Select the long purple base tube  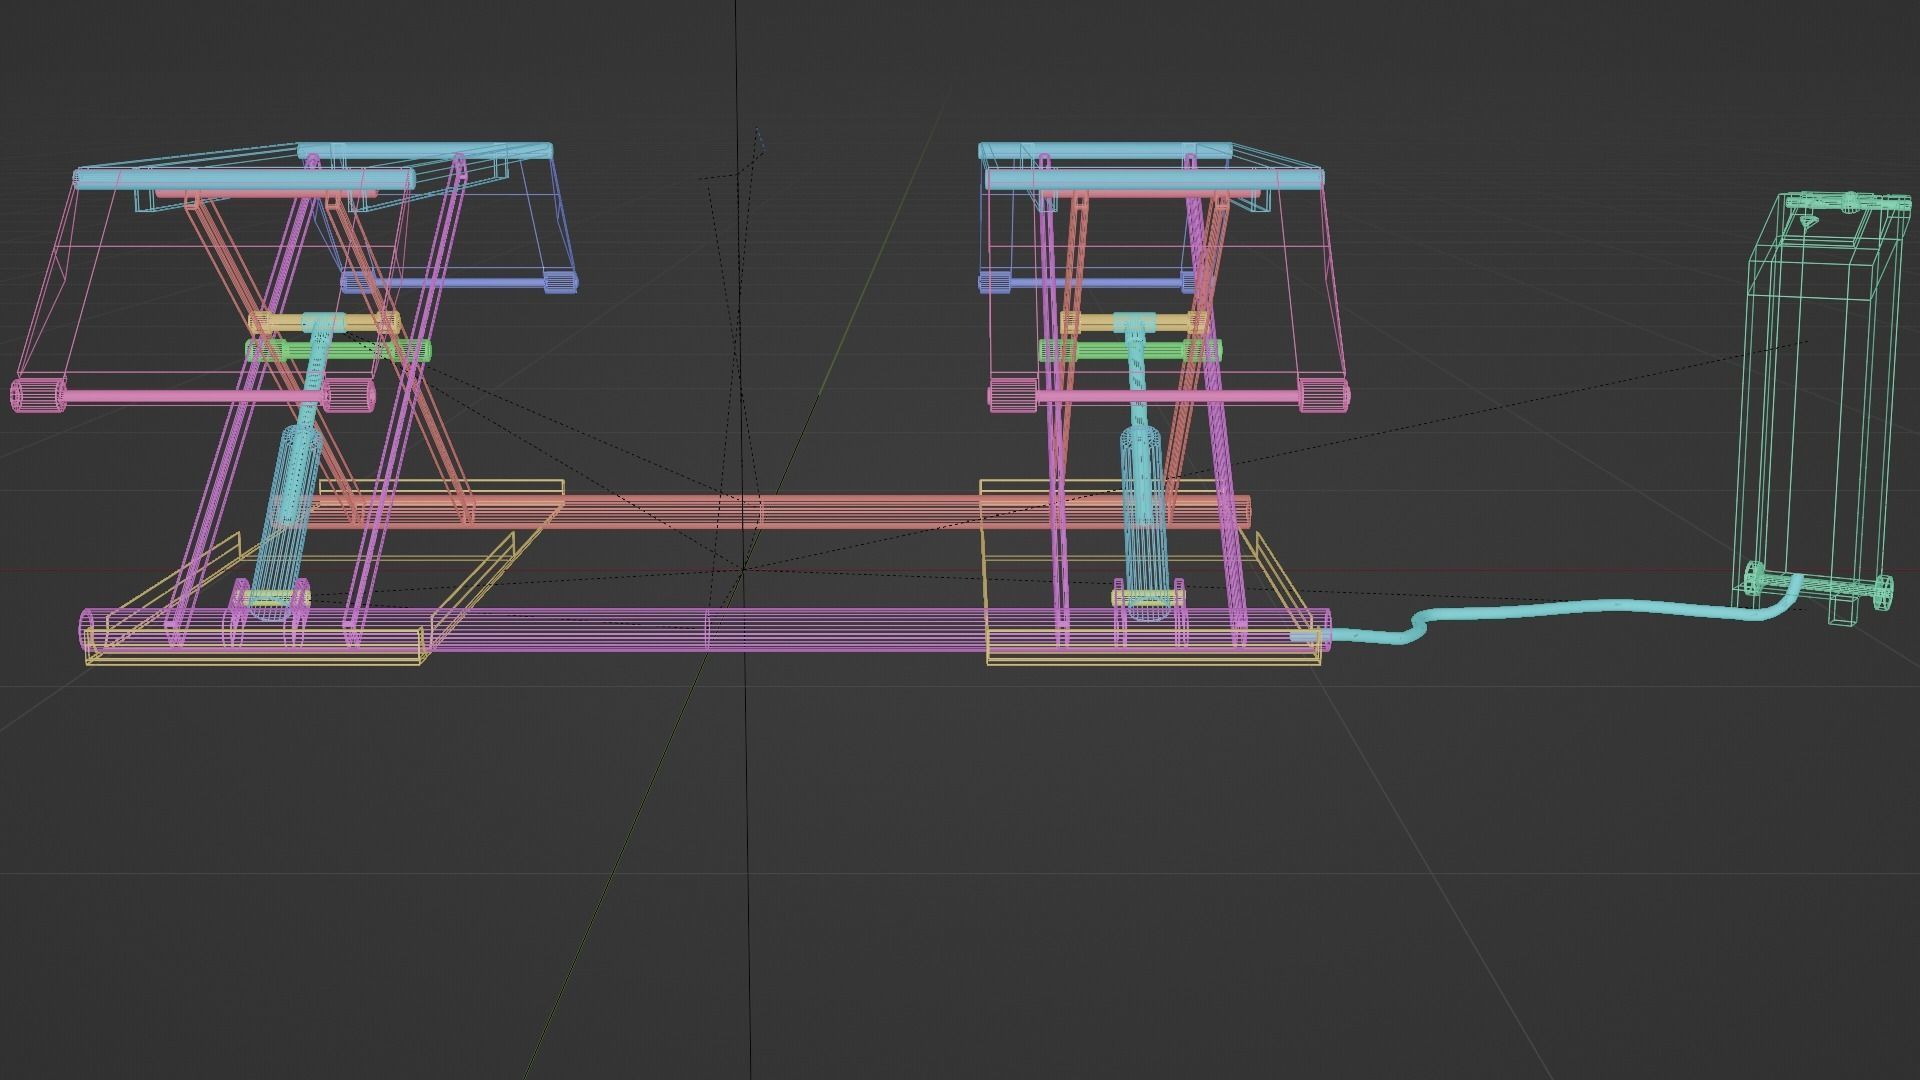click(x=600, y=629)
